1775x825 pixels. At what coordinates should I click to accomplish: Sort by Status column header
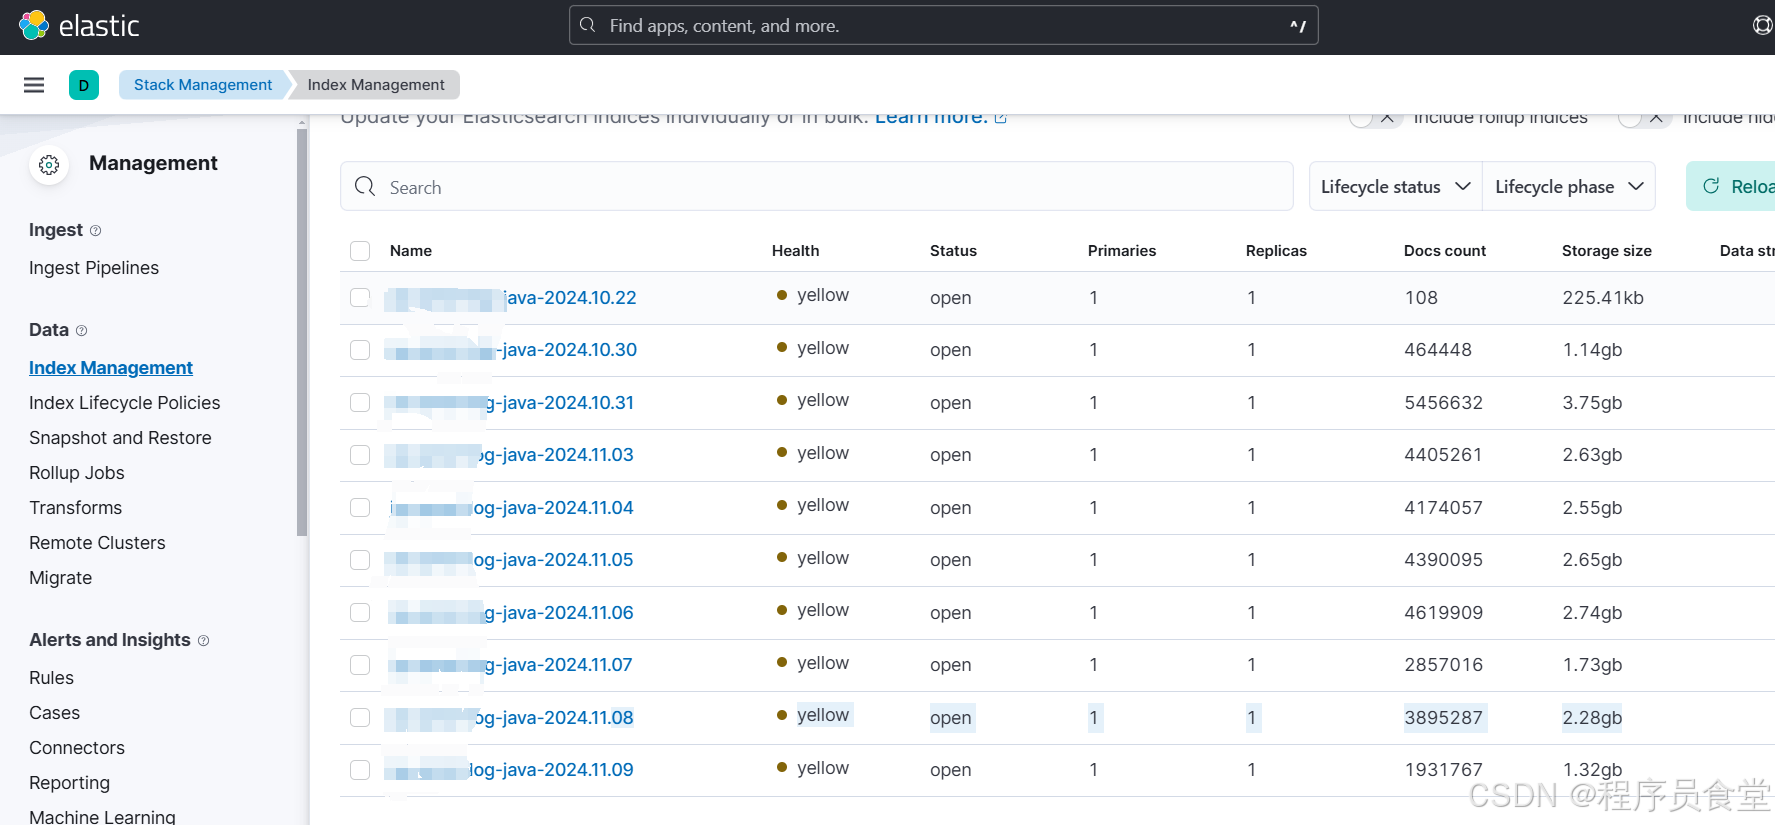(x=953, y=251)
